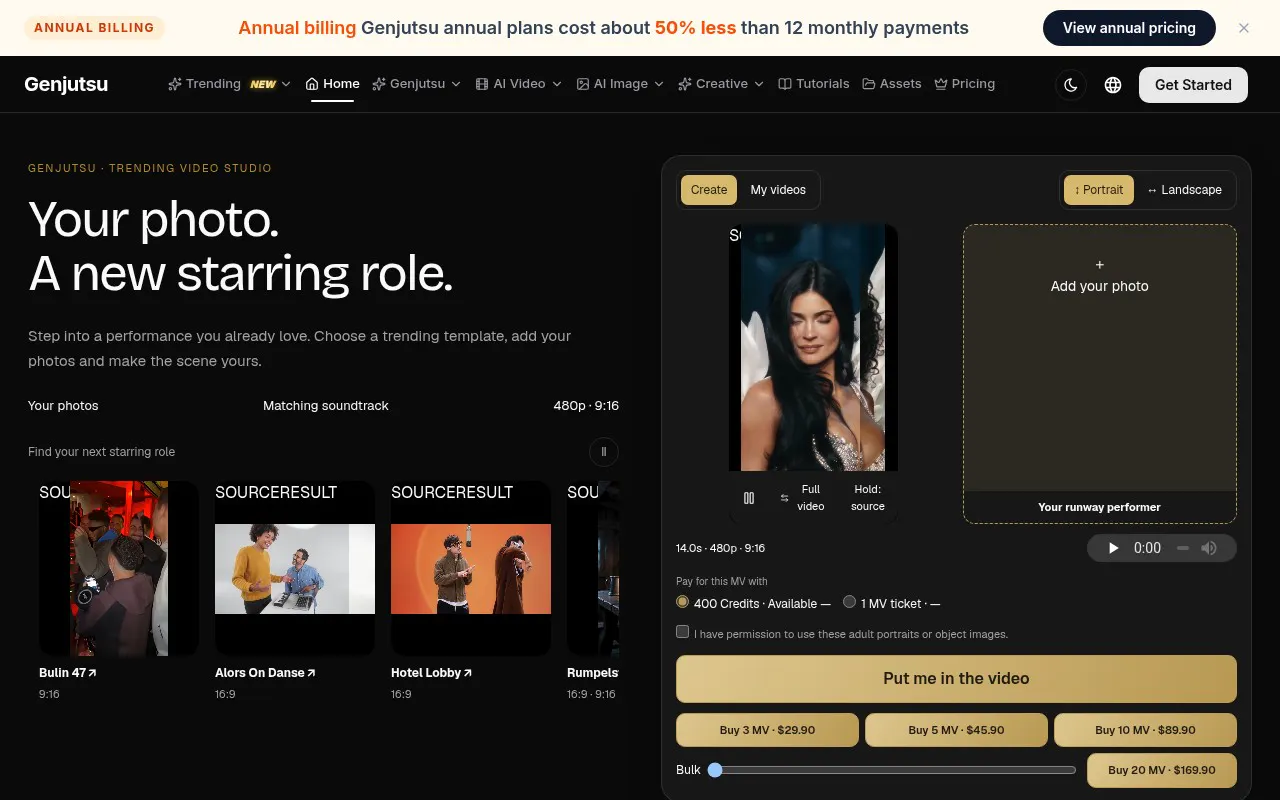Expand the Genjutsu navigation dropdown

pos(417,84)
